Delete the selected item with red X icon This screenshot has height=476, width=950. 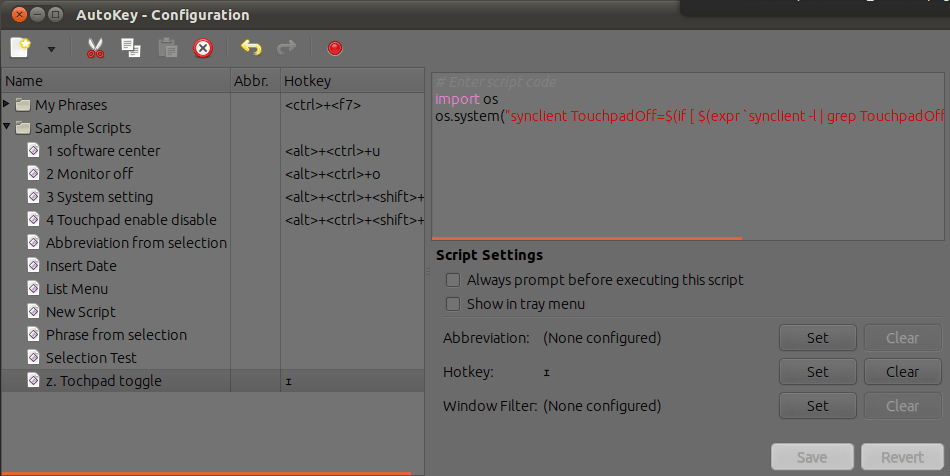click(203, 48)
